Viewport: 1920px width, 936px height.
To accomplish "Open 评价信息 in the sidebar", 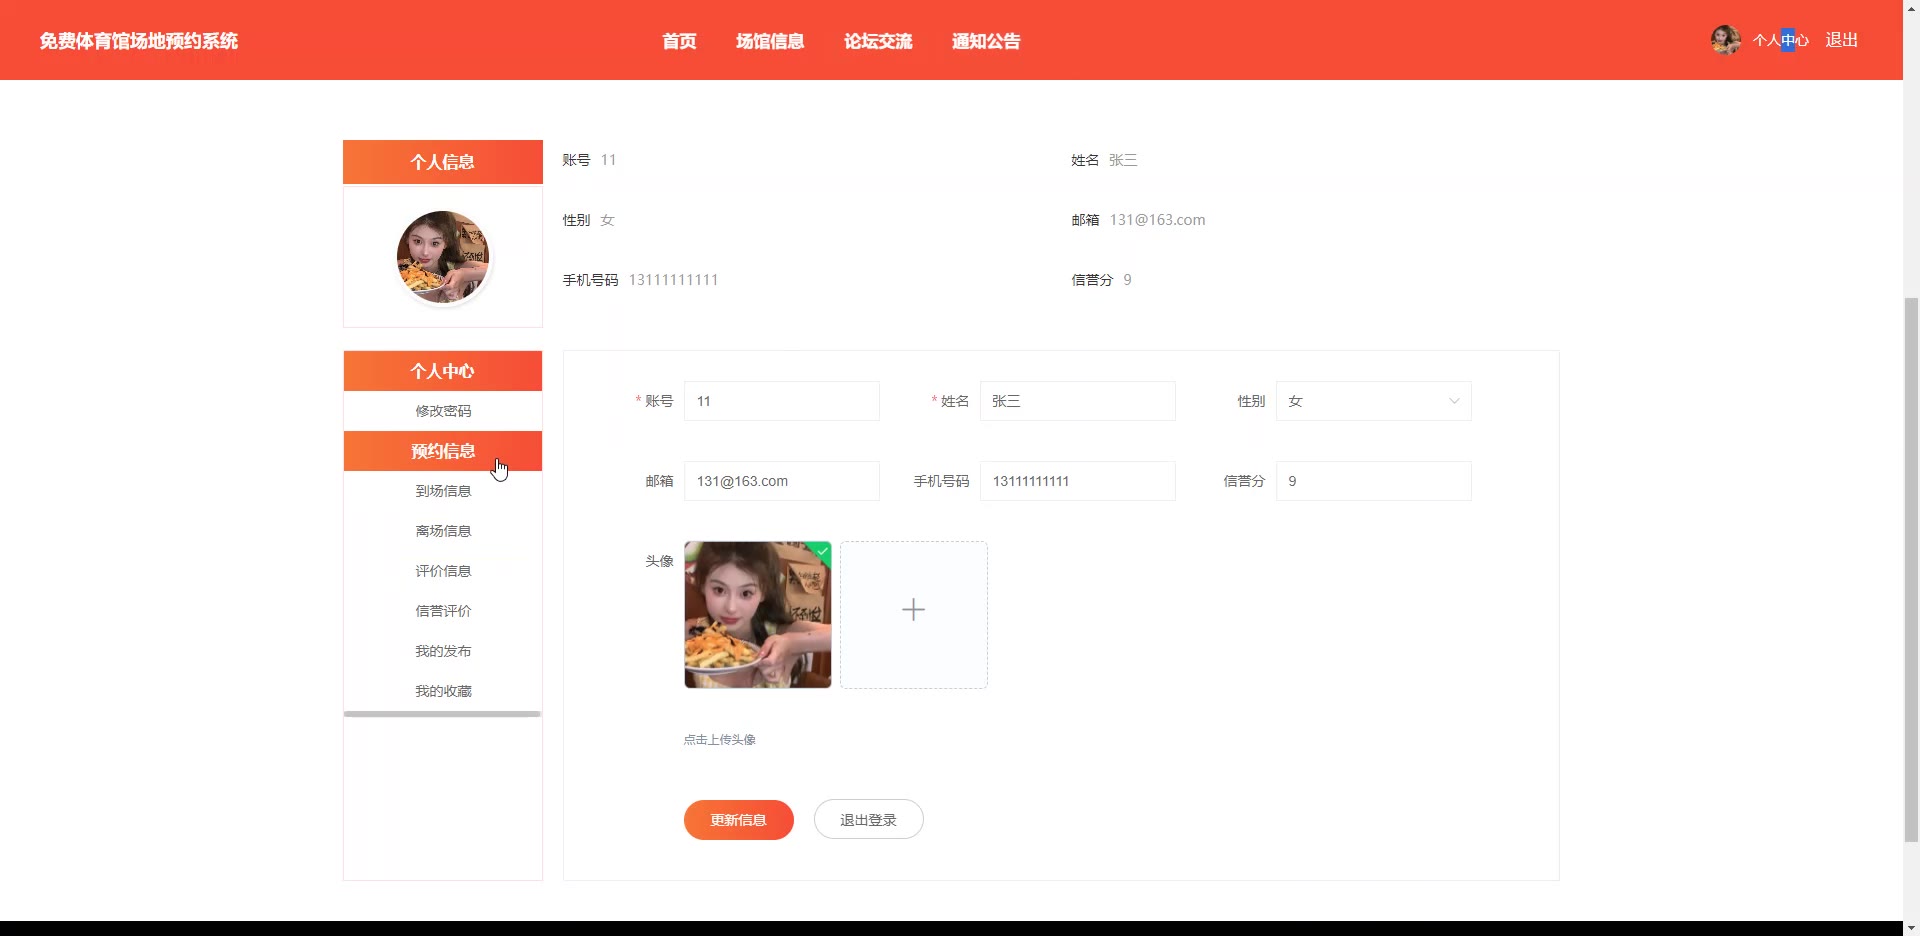I will click(x=443, y=571).
